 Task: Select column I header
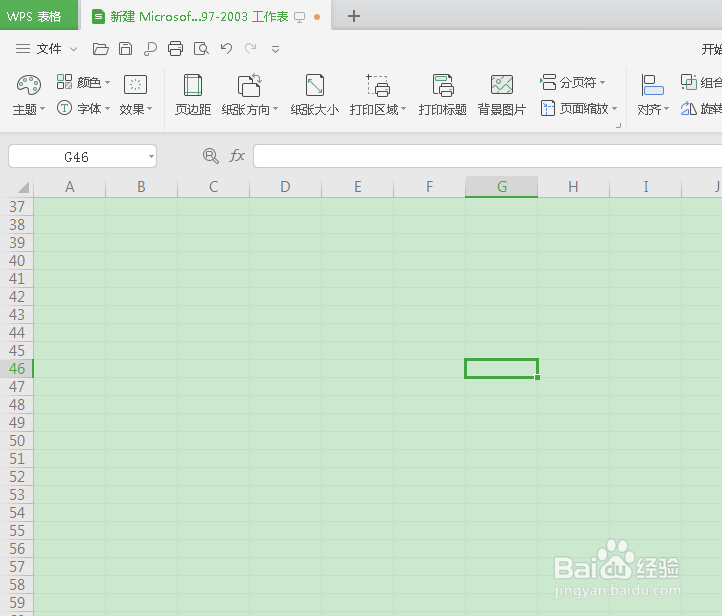[646, 187]
